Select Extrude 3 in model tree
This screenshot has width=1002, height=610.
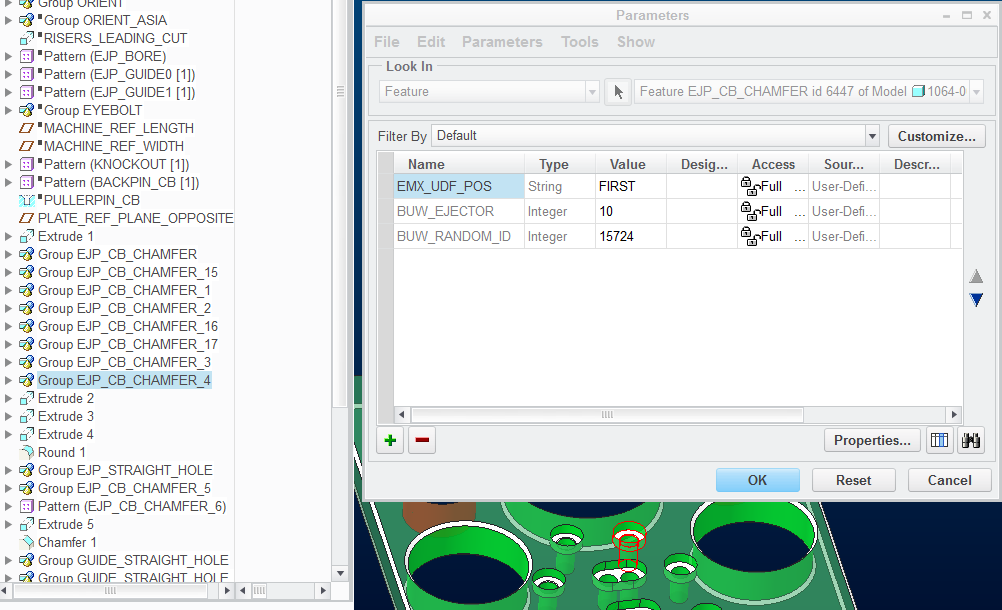(66, 416)
